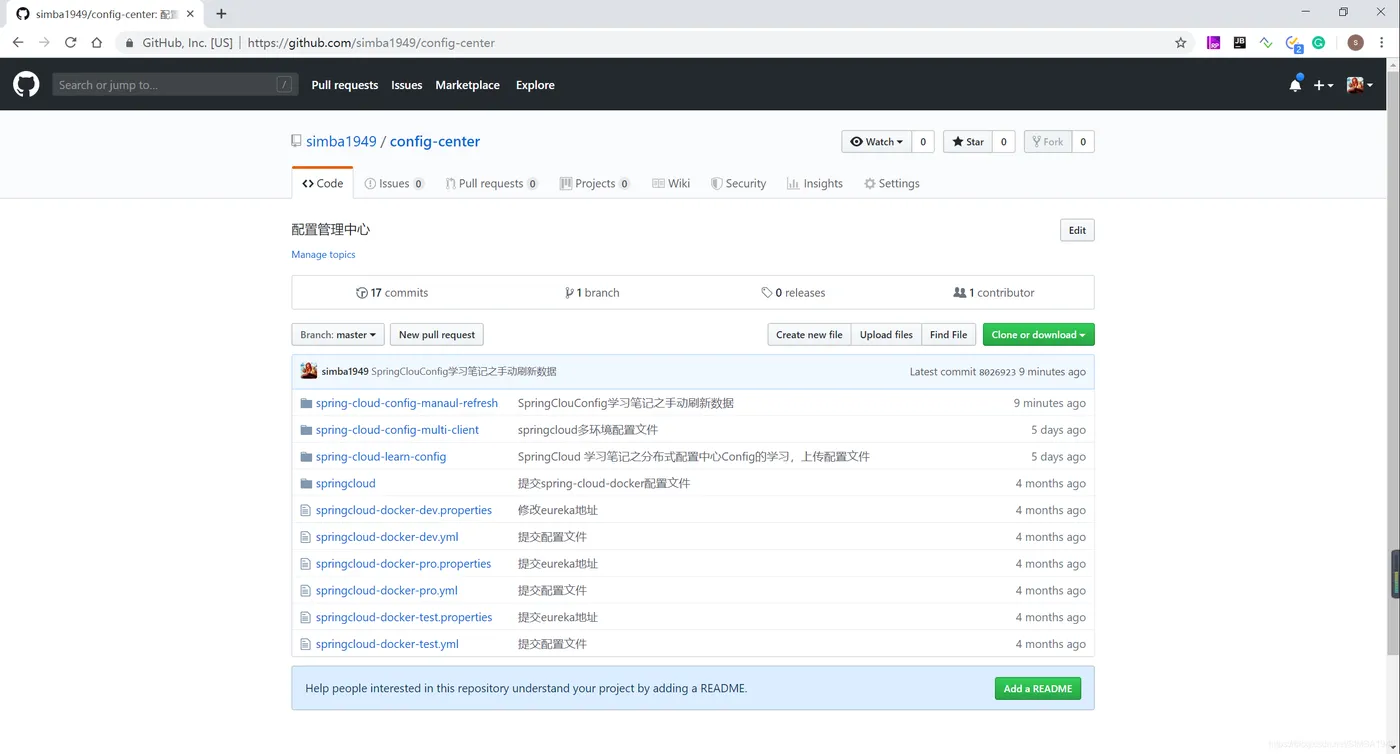
Task: Open Branch: master dropdown
Action: click(338, 335)
